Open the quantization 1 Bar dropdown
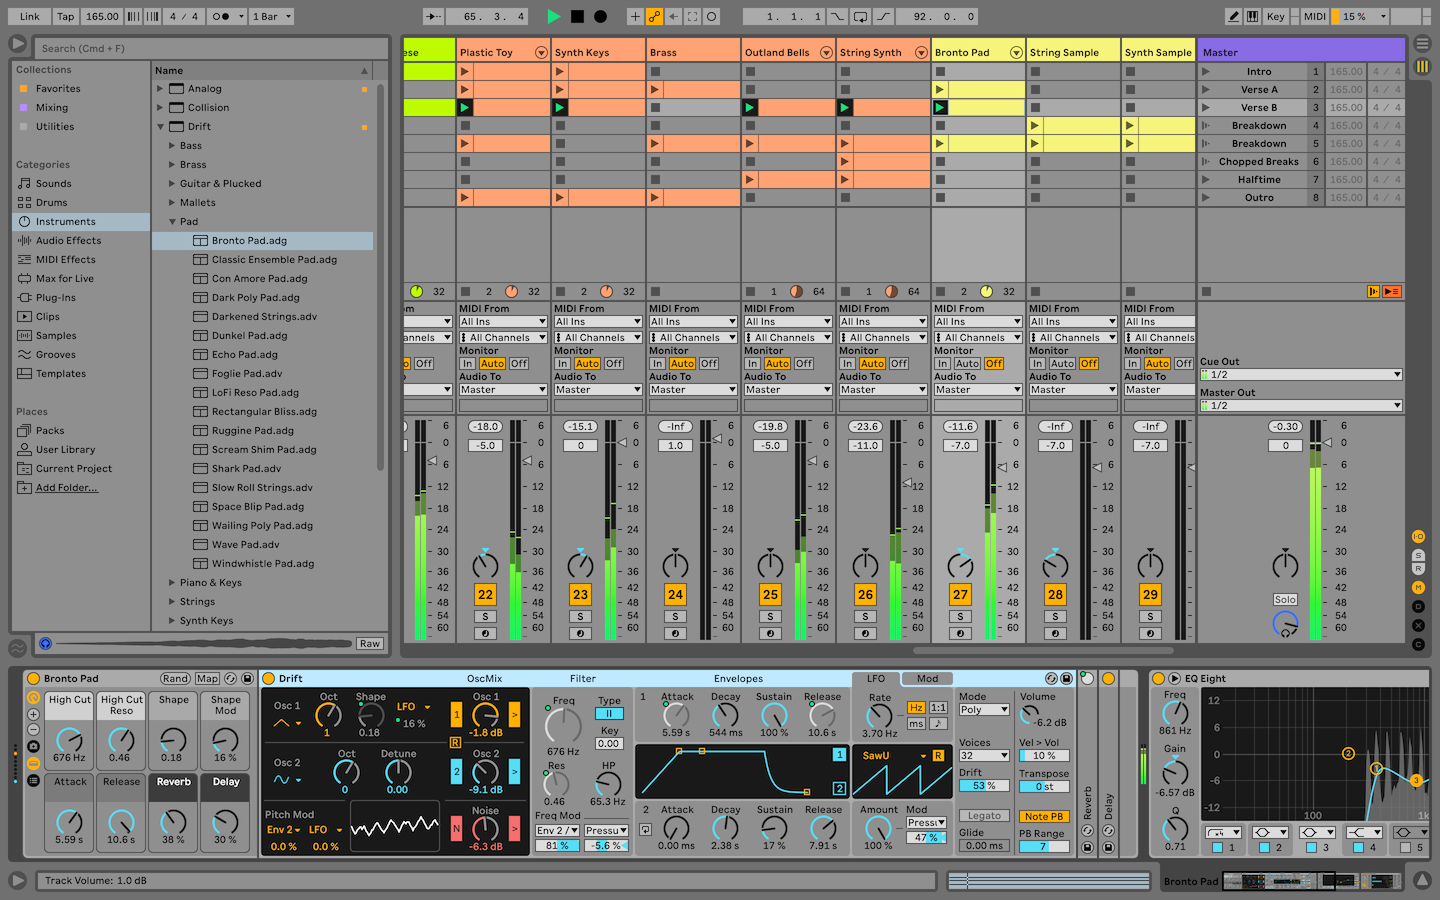The width and height of the screenshot is (1440, 900). click(272, 16)
